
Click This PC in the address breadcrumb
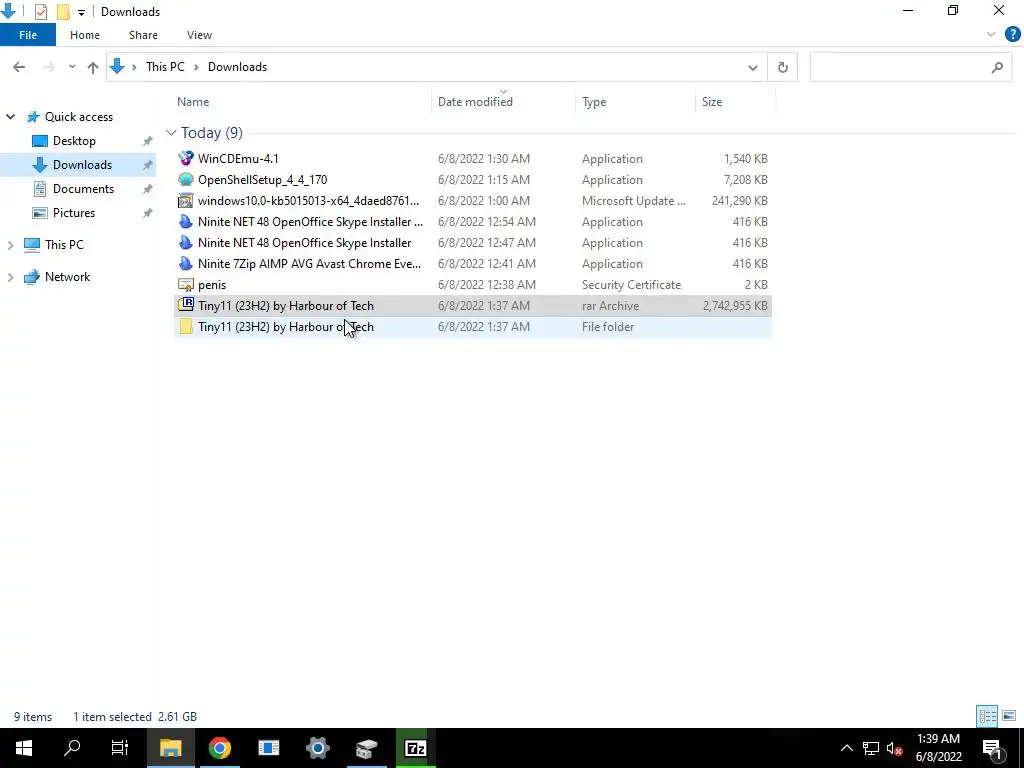(165, 67)
